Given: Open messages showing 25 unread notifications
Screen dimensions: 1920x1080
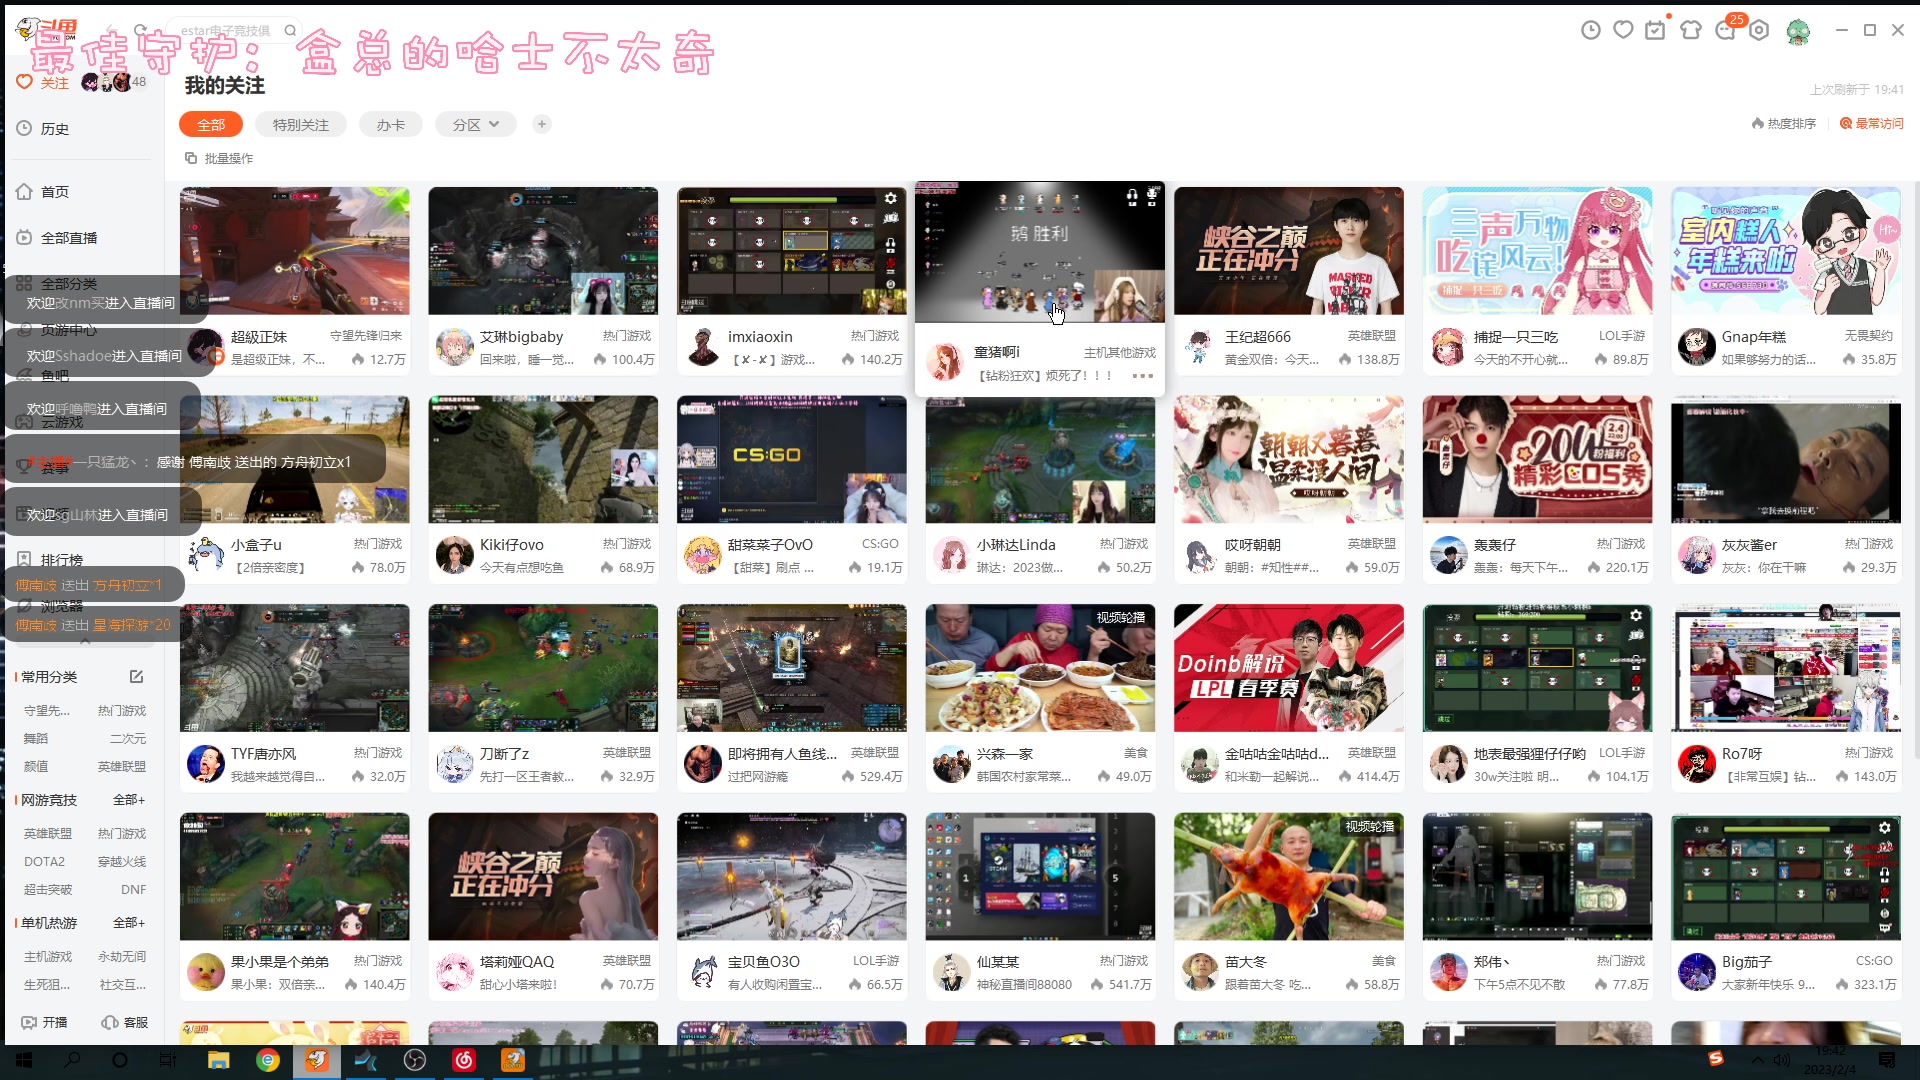Looking at the screenshot, I should coord(1725,31).
